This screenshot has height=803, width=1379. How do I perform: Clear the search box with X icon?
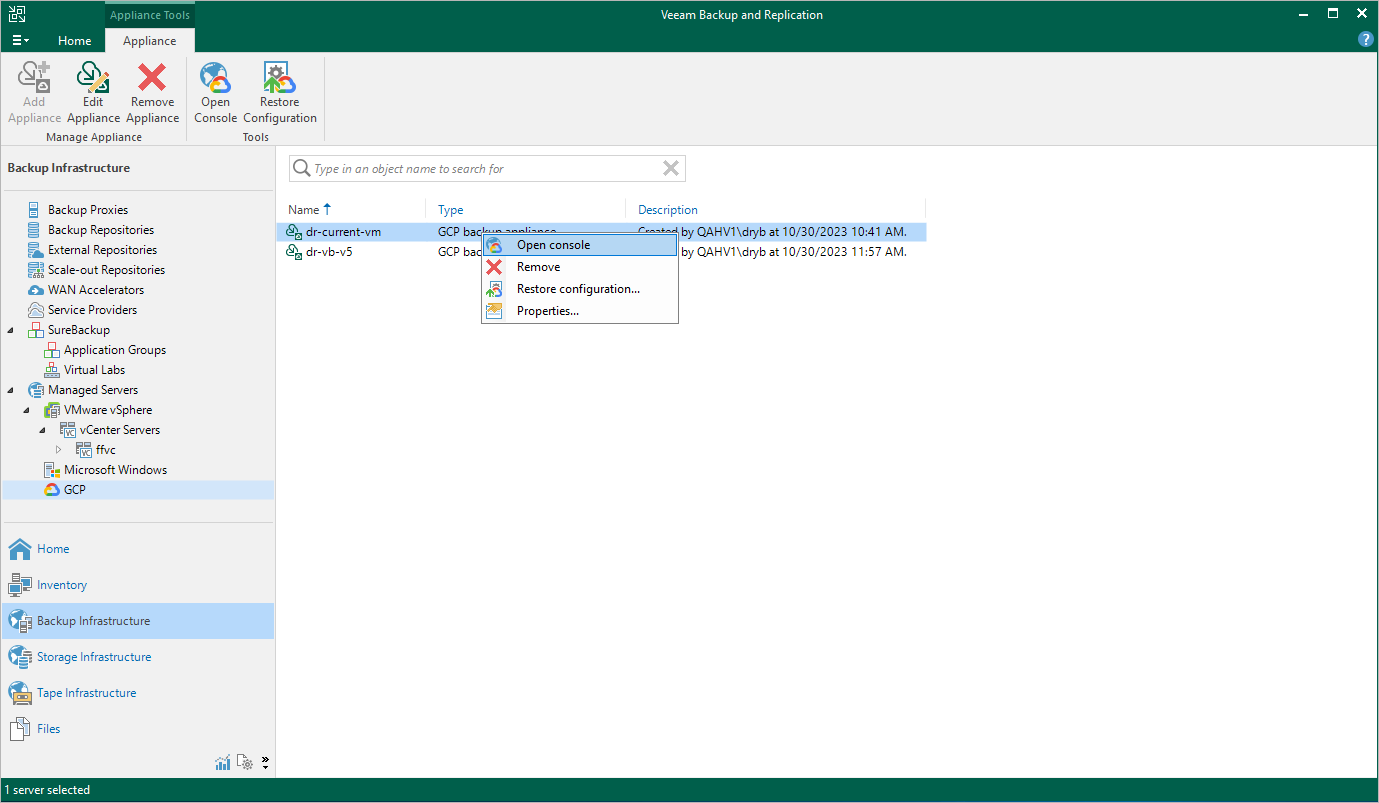671,169
